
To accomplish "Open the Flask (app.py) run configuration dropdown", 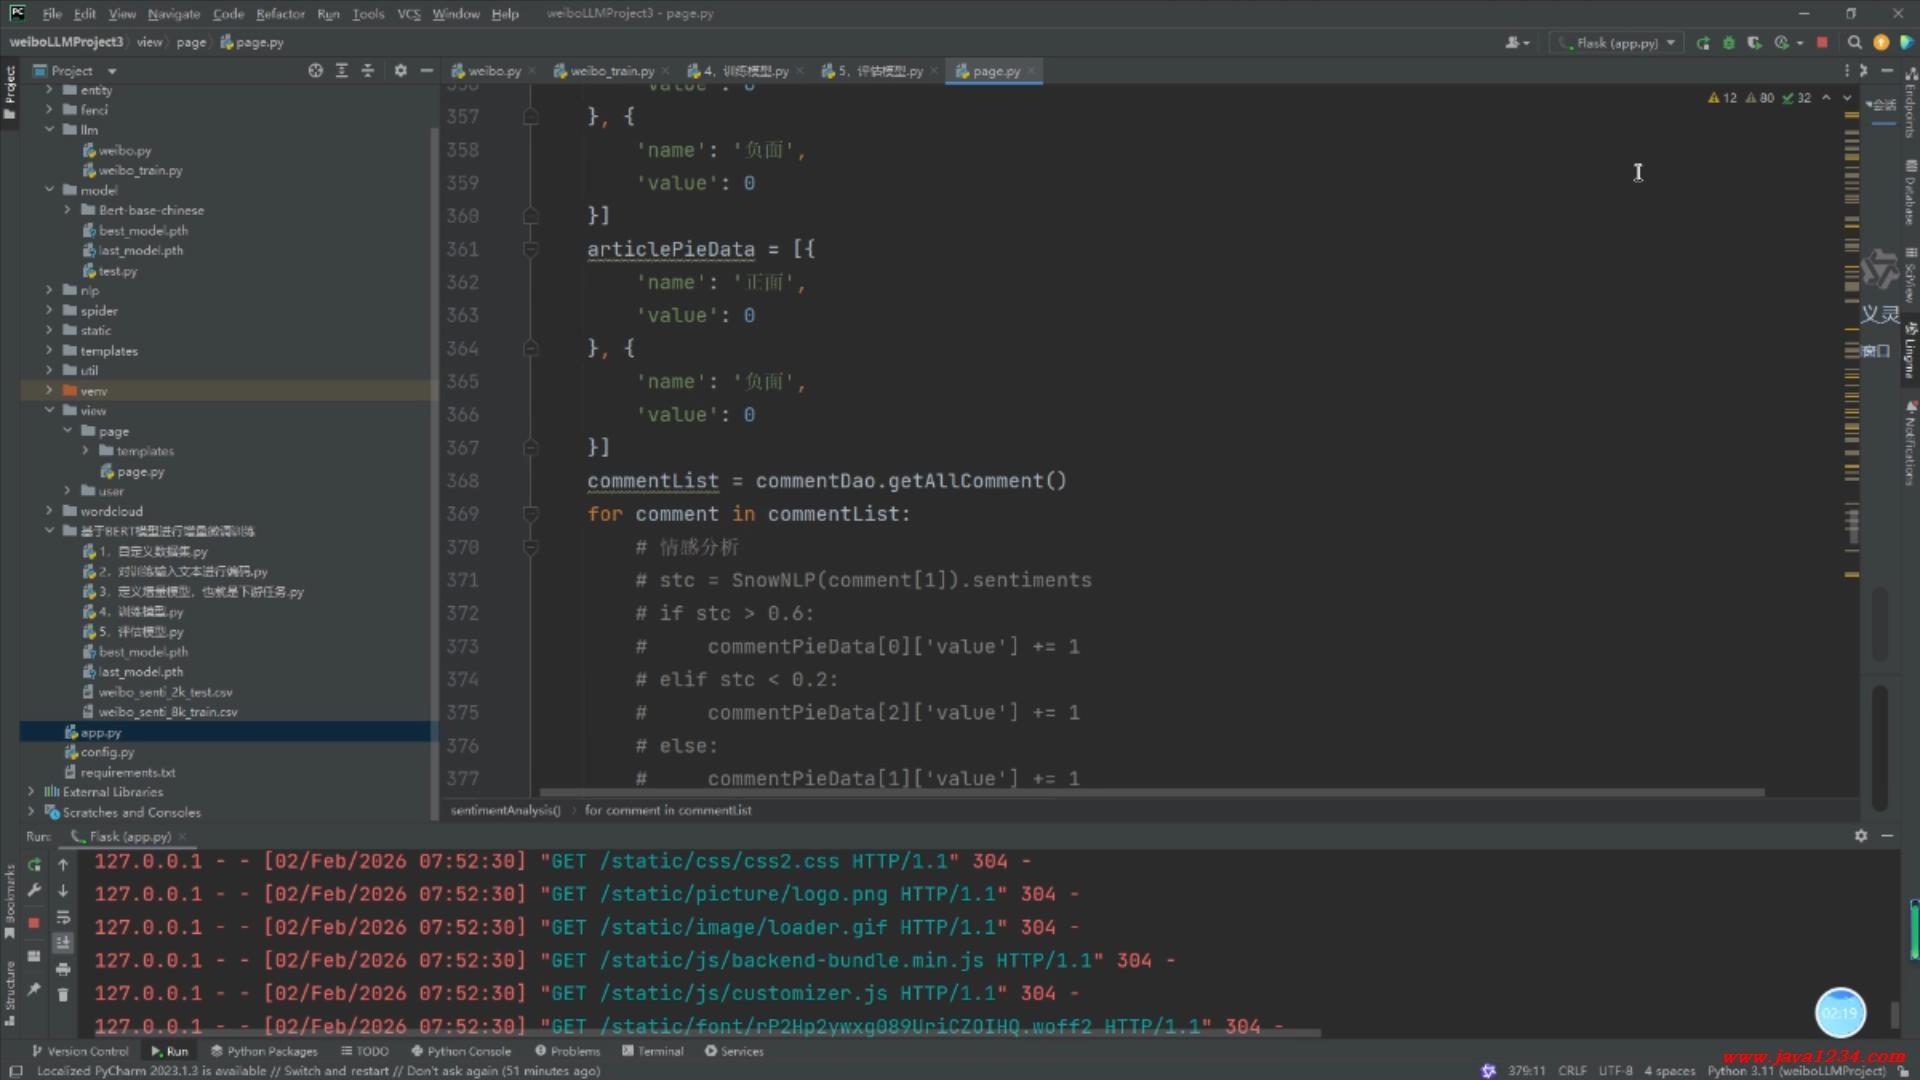I will point(1617,43).
